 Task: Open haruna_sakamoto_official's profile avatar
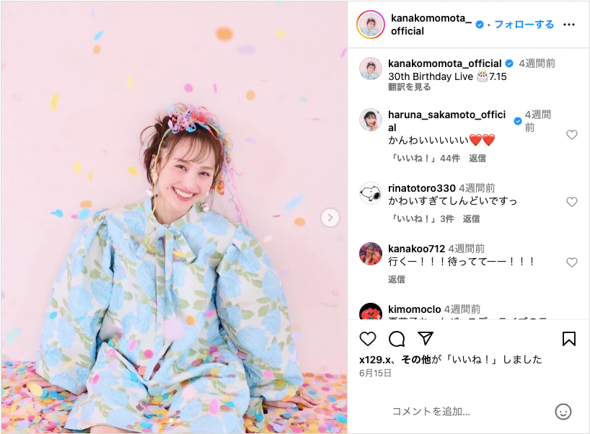click(x=371, y=120)
